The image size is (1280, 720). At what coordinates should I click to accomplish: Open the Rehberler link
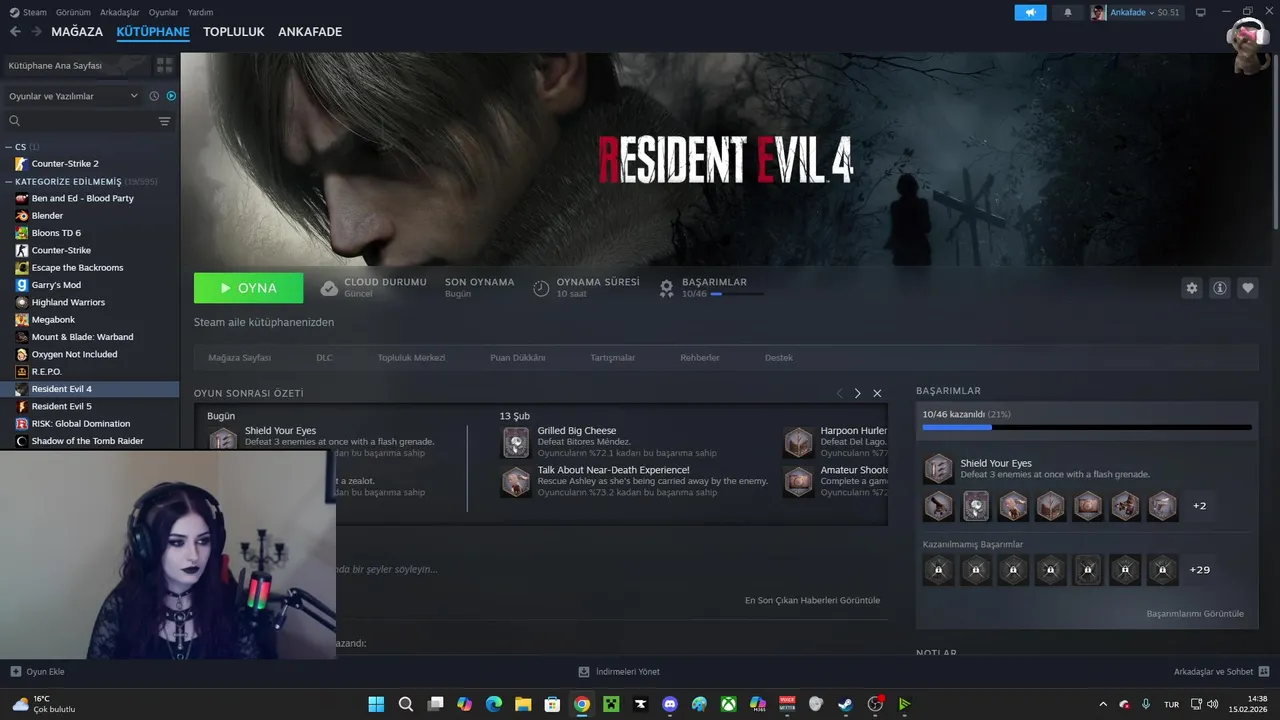pyautogui.click(x=700, y=357)
